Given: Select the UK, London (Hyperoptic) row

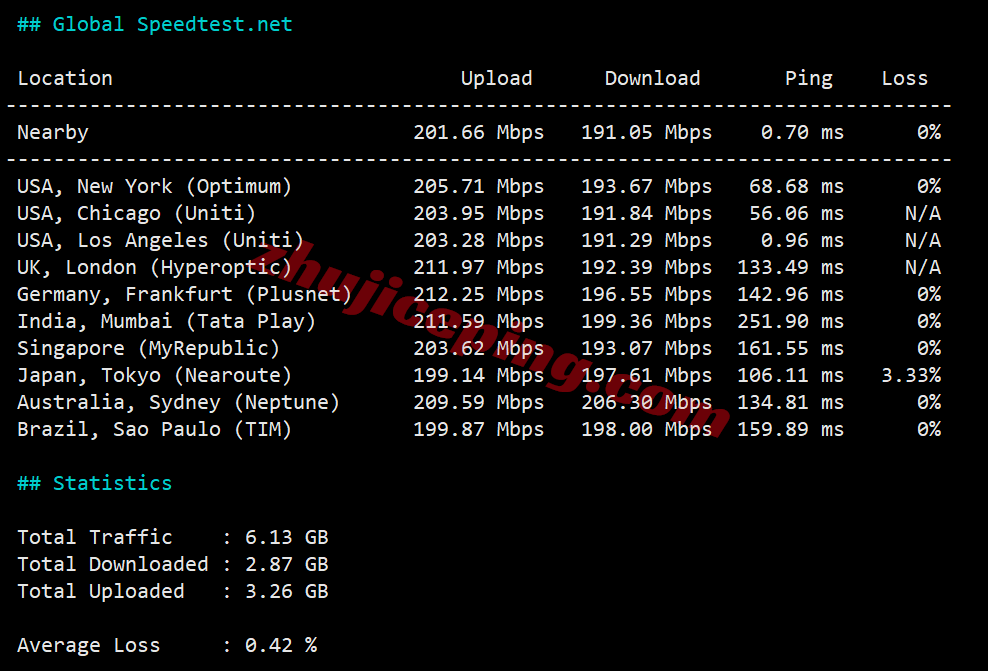Looking at the screenshot, I should [154, 267].
